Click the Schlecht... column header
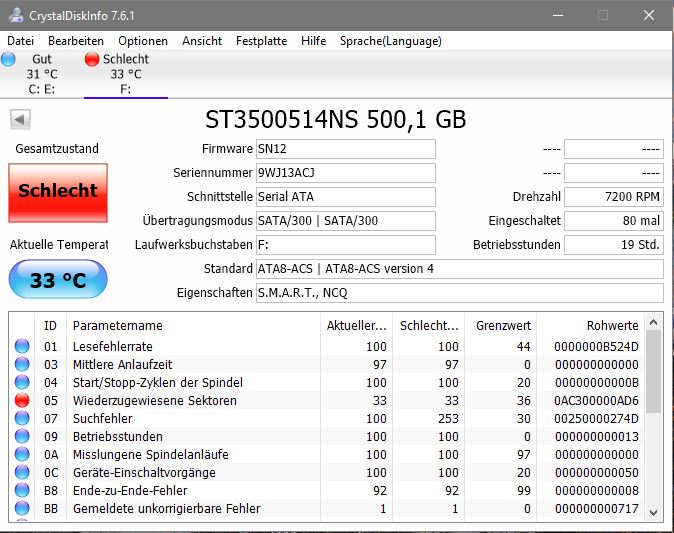Viewport: 674px width, 533px height. coord(429,325)
